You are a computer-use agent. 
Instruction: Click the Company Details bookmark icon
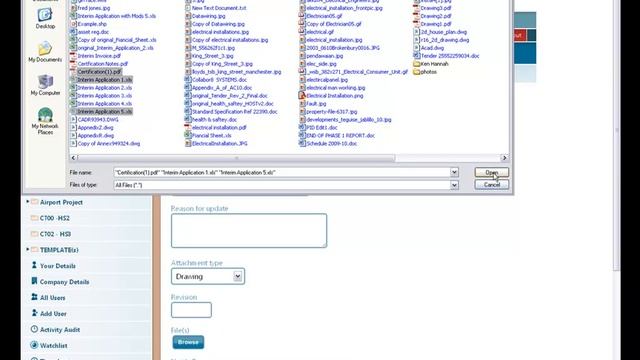coord(34,281)
